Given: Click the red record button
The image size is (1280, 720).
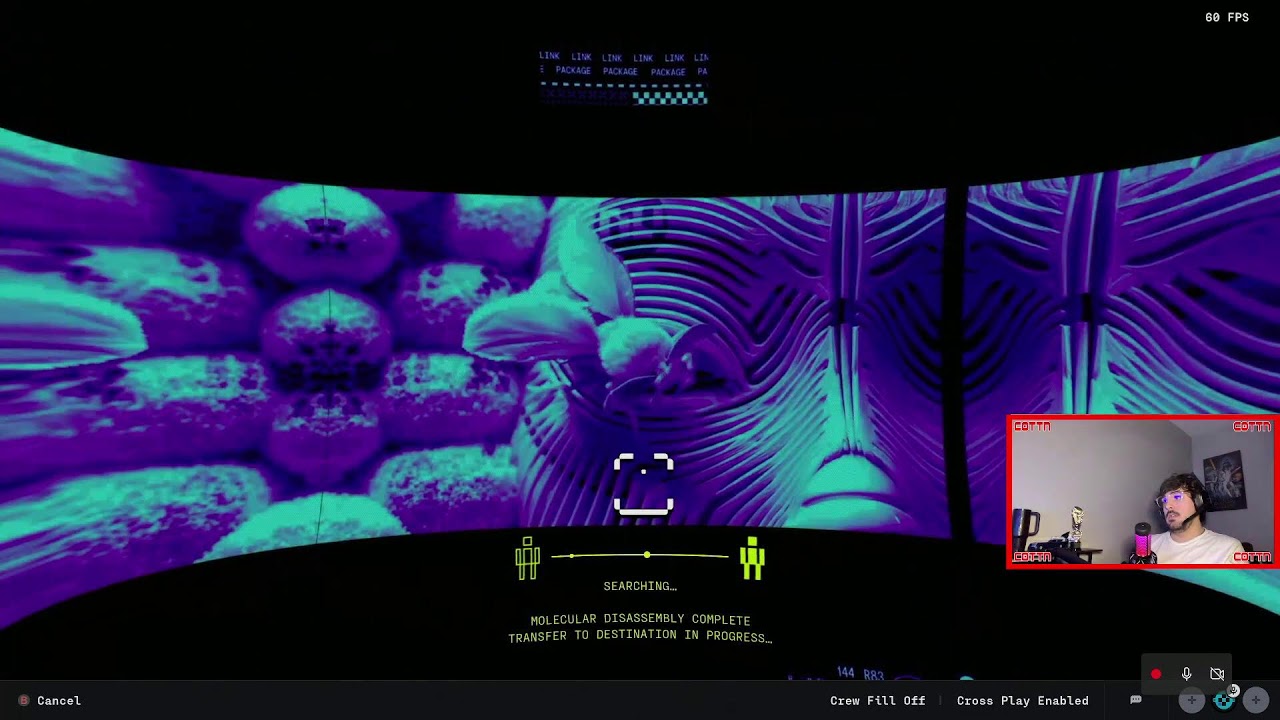Looking at the screenshot, I should point(1156,675).
